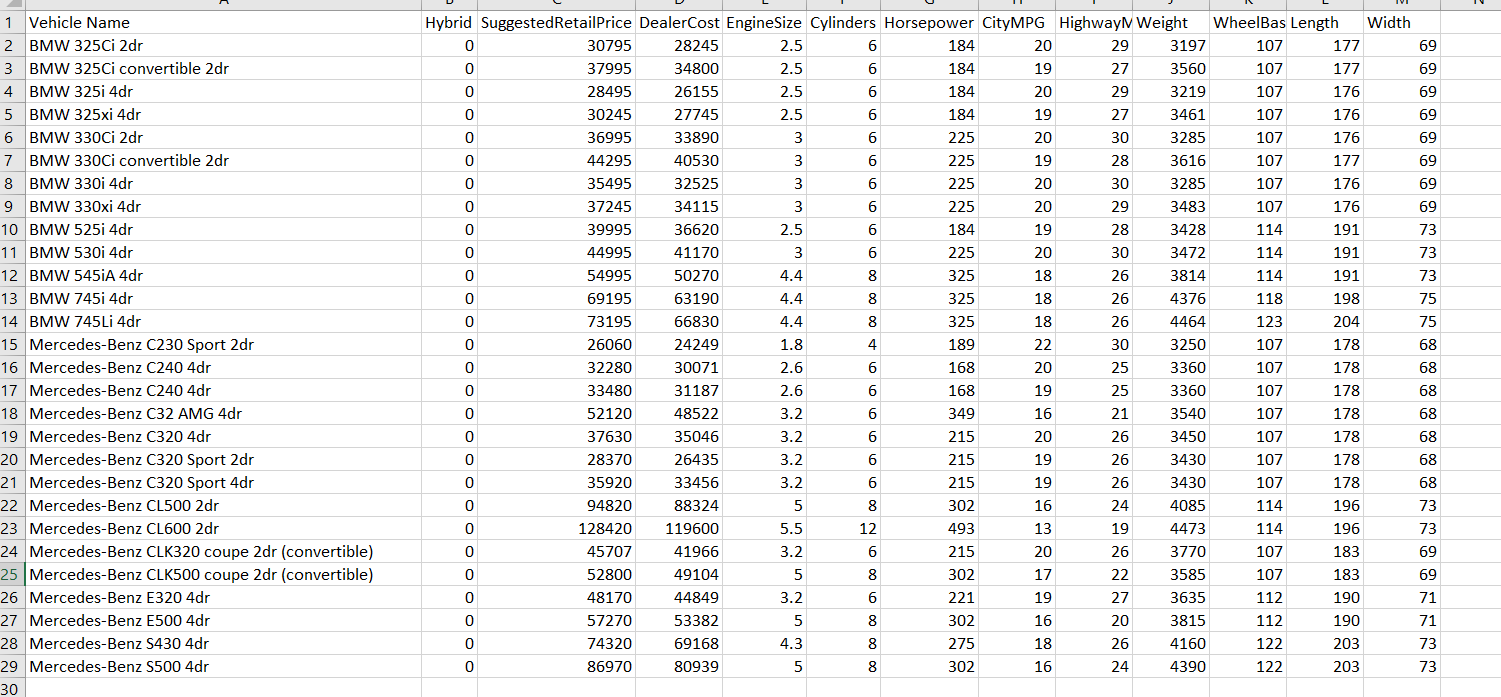Viewport: 1501px width, 697px height.
Task: Click the weight value 4464
Action: click(1171, 321)
